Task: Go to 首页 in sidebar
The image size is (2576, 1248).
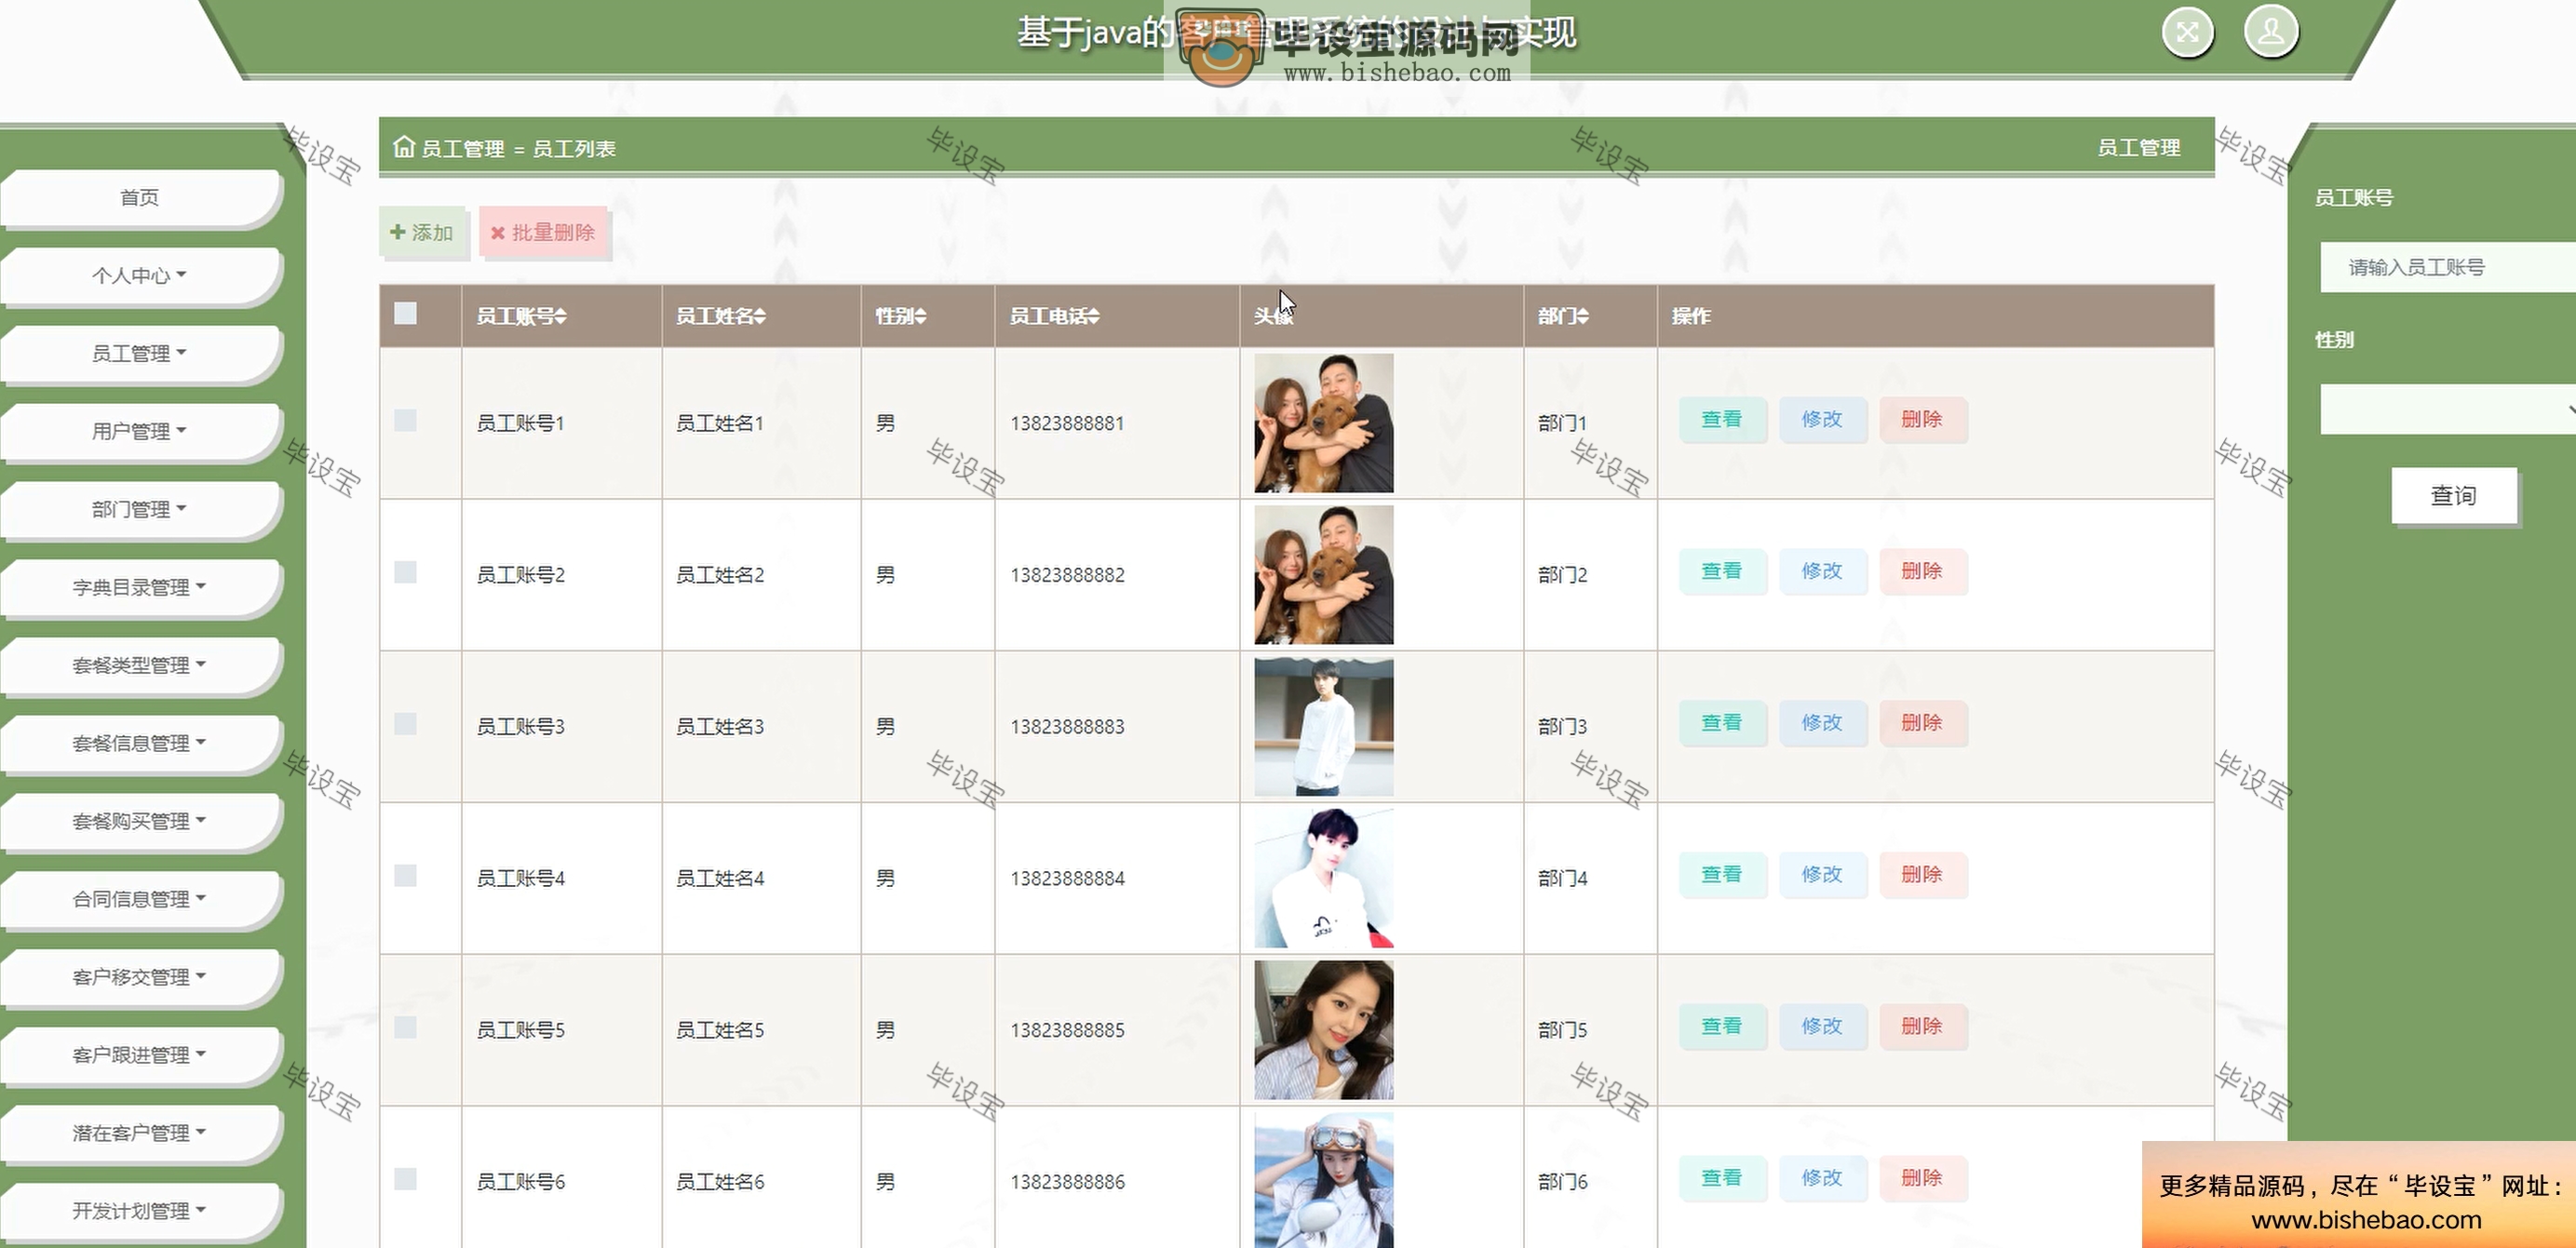Action: click(x=140, y=197)
